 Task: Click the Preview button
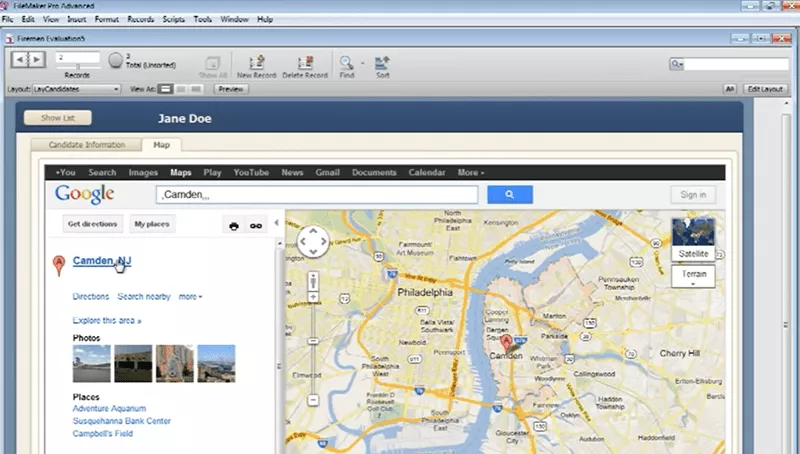tap(231, 89)
